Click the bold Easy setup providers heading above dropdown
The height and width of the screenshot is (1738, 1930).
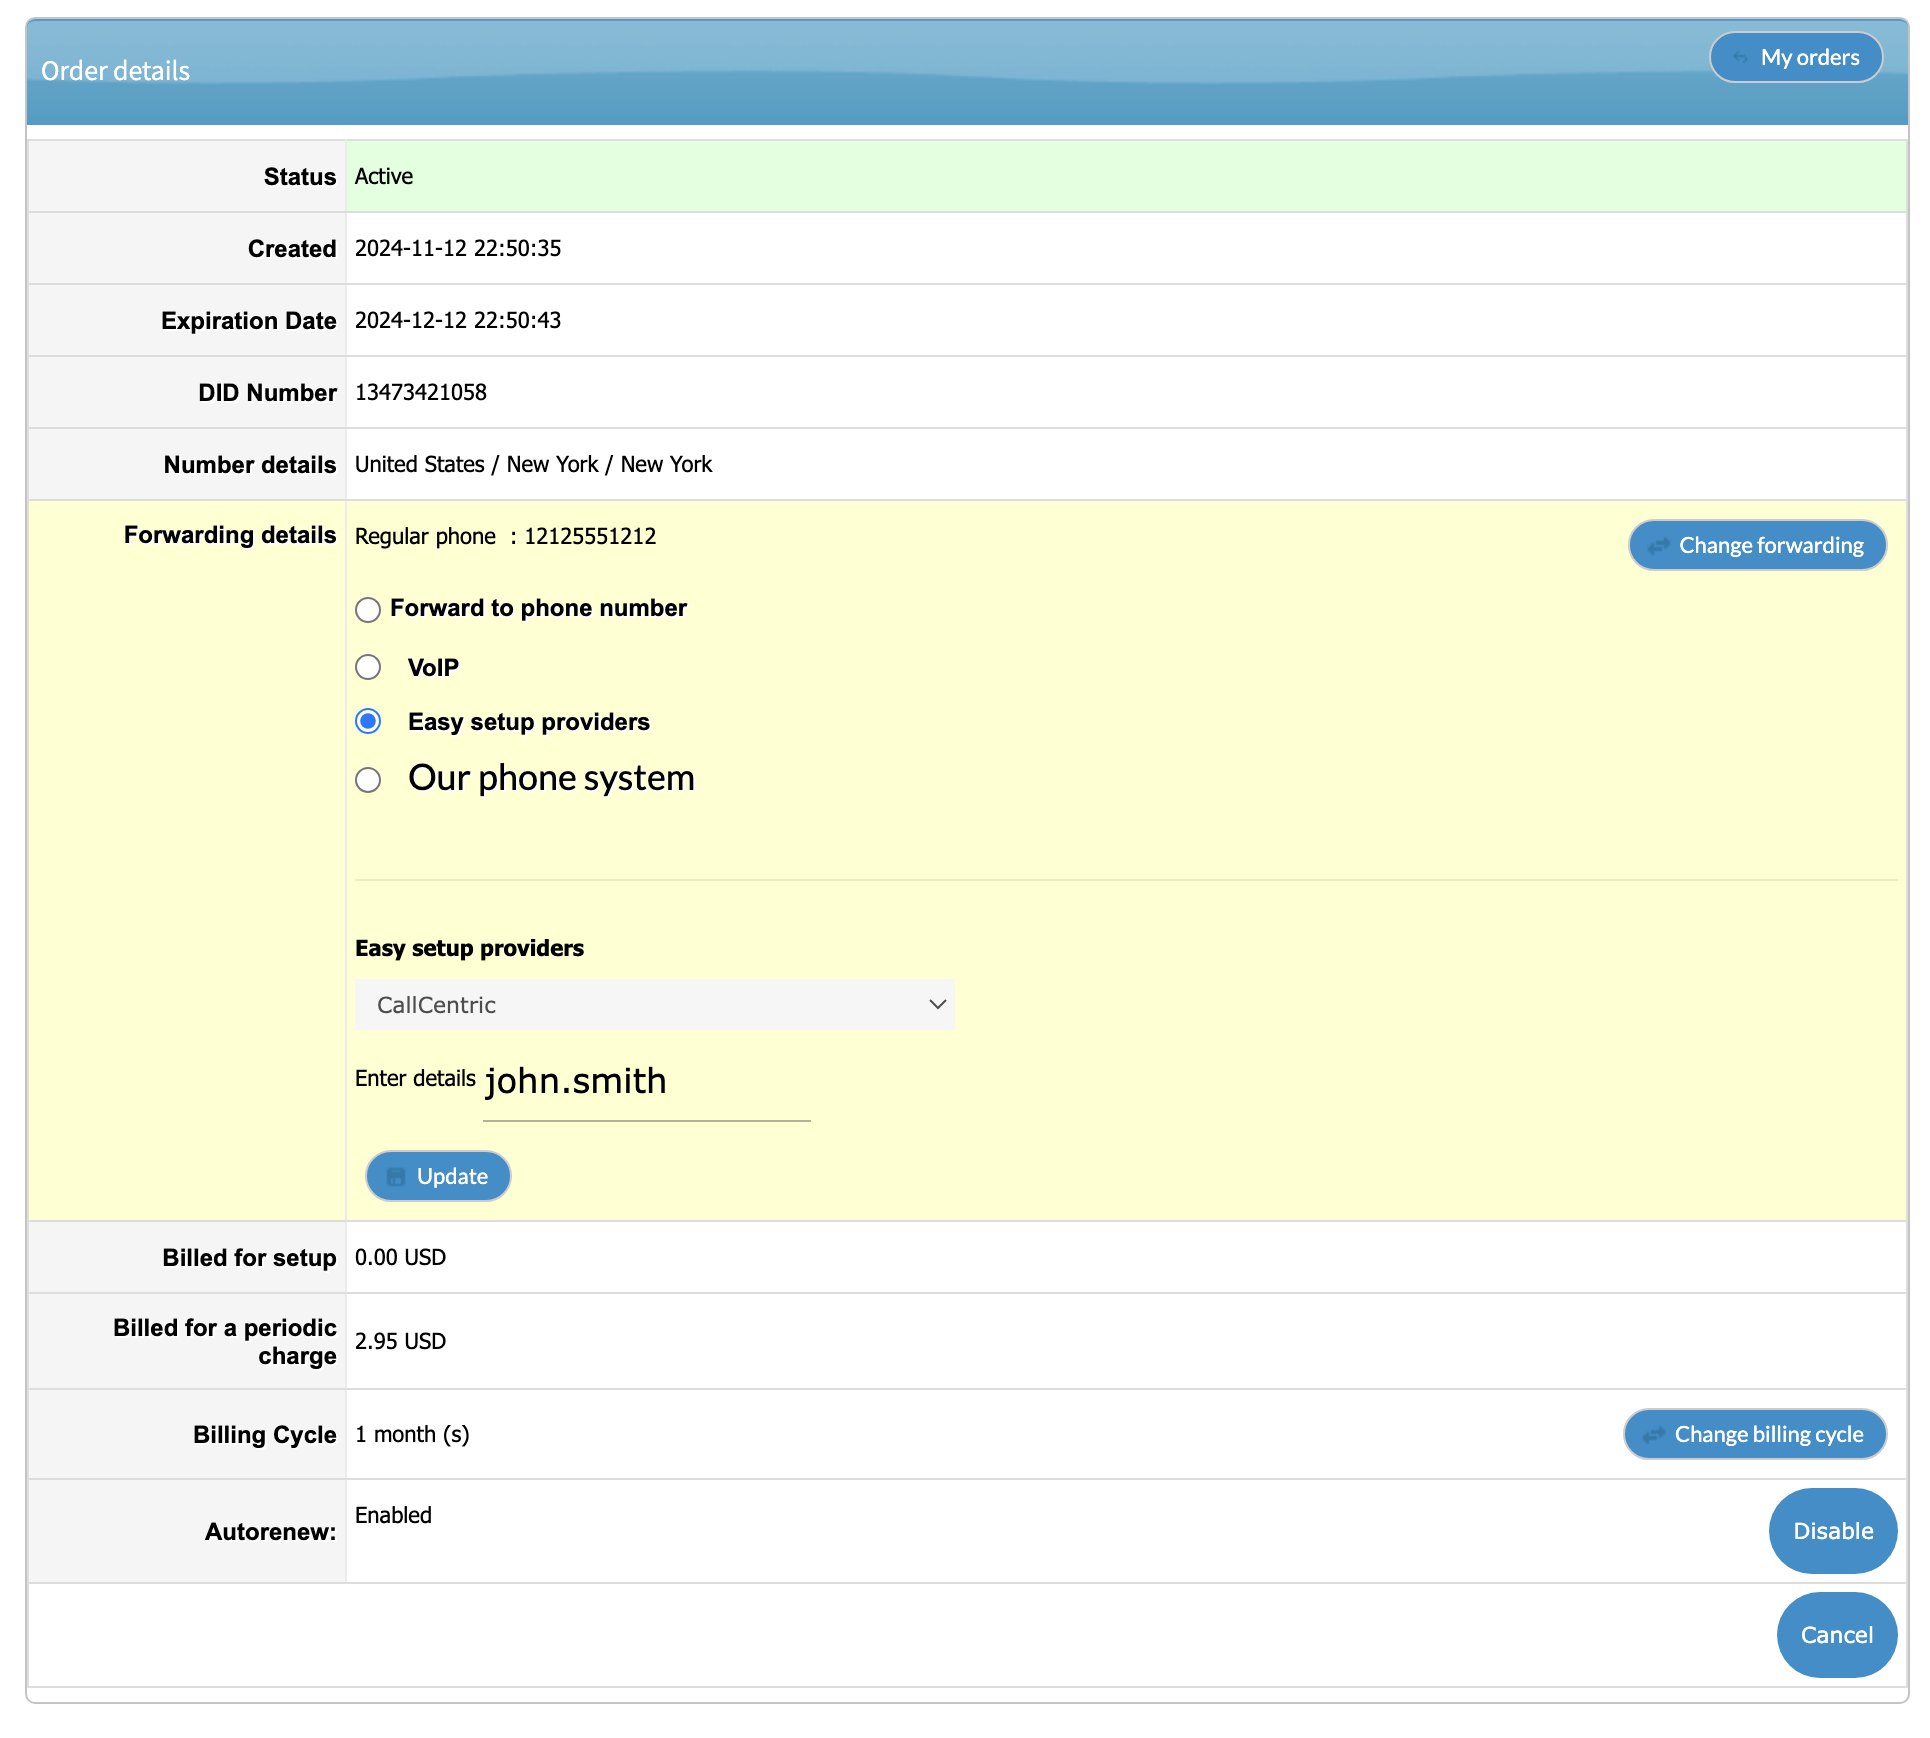469,948
